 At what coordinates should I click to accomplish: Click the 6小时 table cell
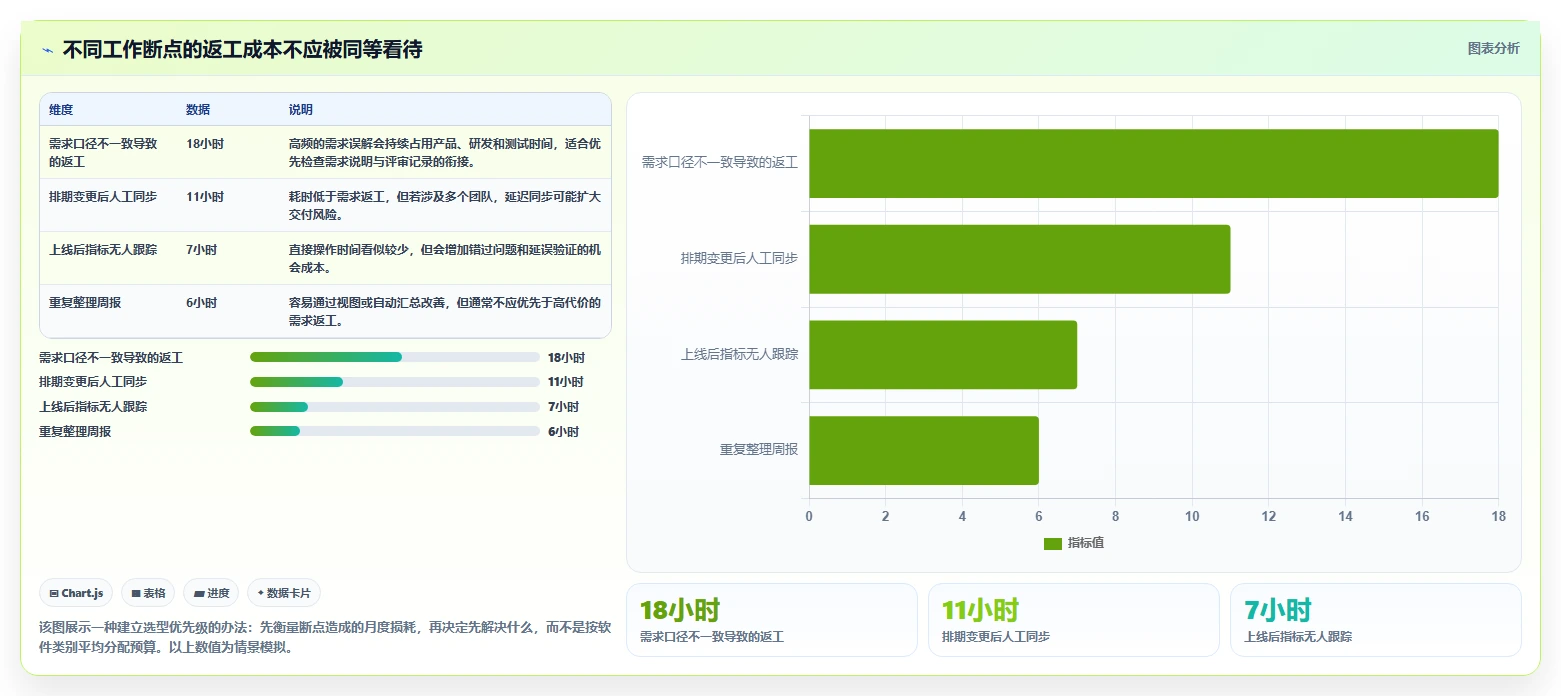point(201,303)
